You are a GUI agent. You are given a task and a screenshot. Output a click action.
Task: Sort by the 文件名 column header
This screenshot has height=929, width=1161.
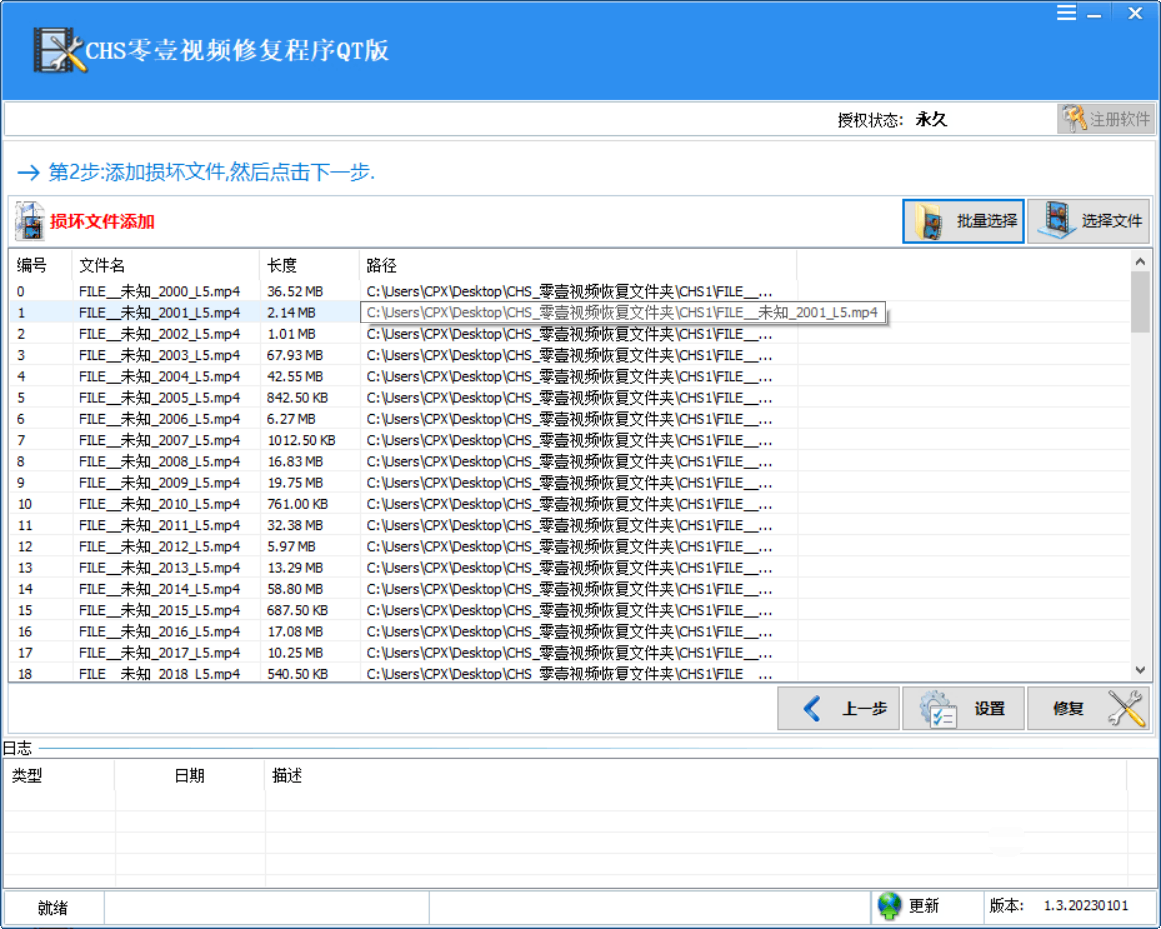pyautogui.click(x=165, y=265)
